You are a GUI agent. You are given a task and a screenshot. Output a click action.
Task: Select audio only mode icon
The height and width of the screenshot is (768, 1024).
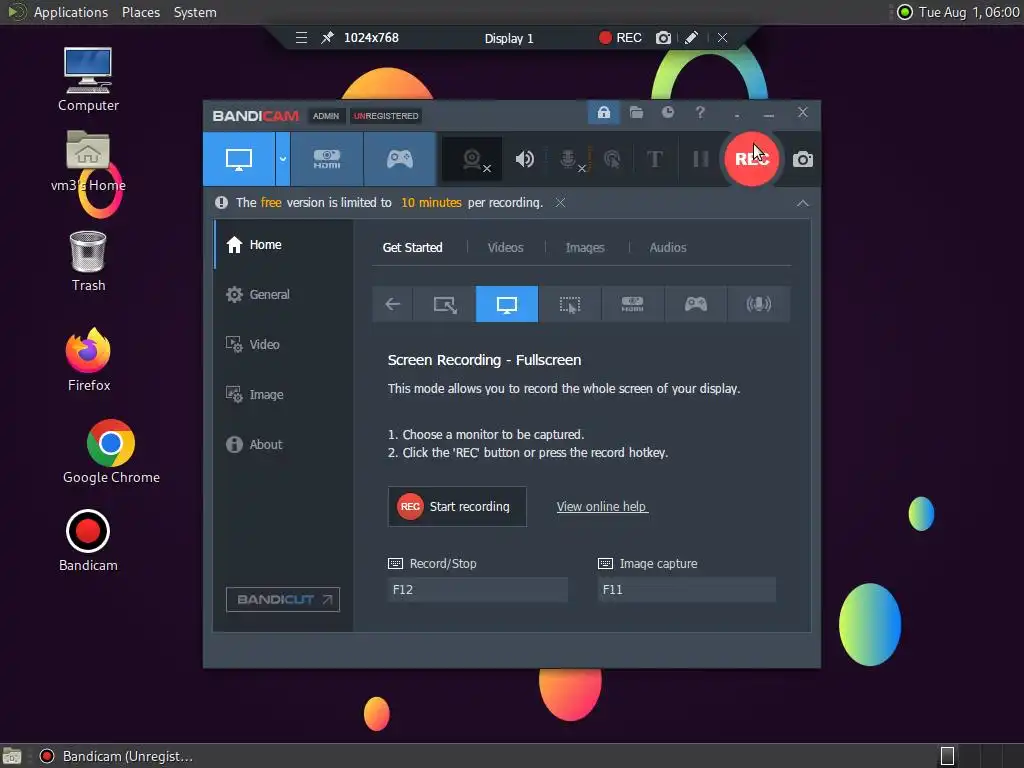[x=758, y=304]
